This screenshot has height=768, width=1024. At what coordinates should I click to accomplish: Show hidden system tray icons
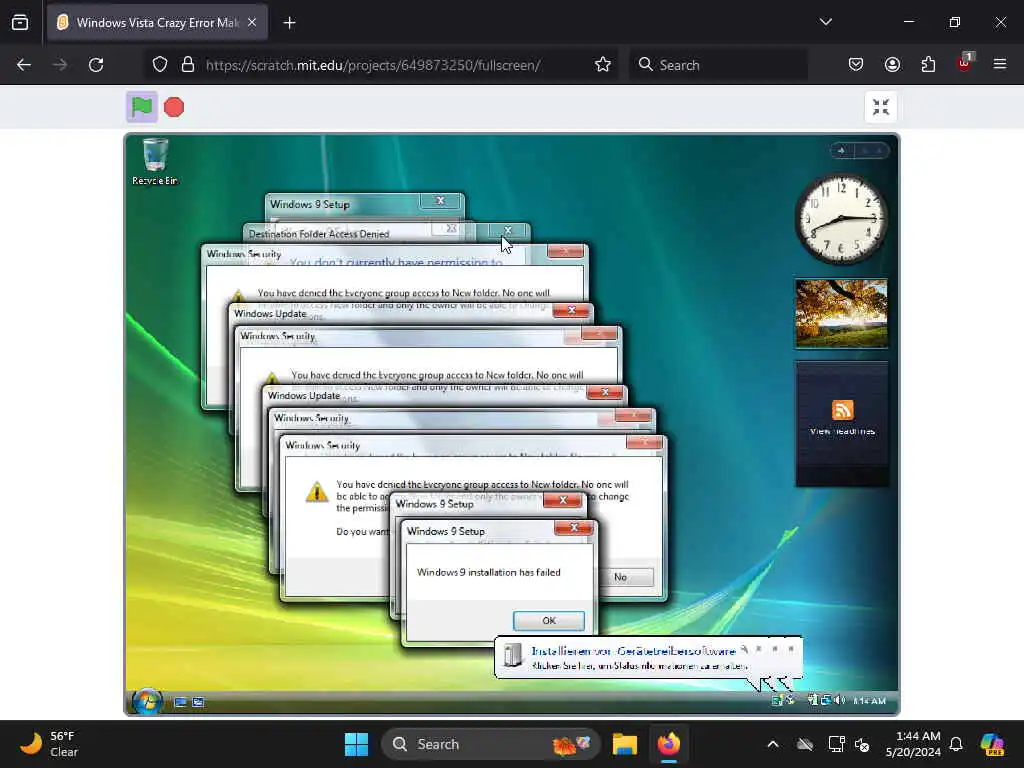[x=773, y=744]
